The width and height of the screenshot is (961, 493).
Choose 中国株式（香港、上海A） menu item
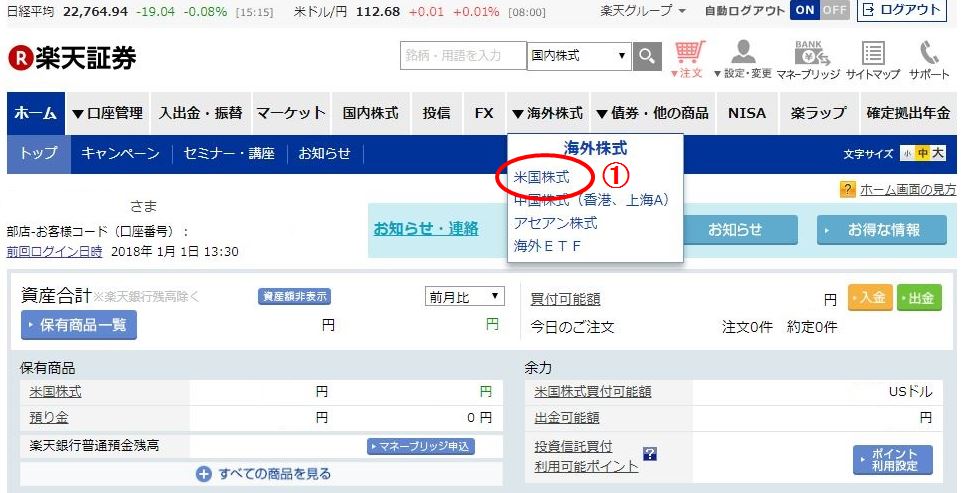(591, 200)
